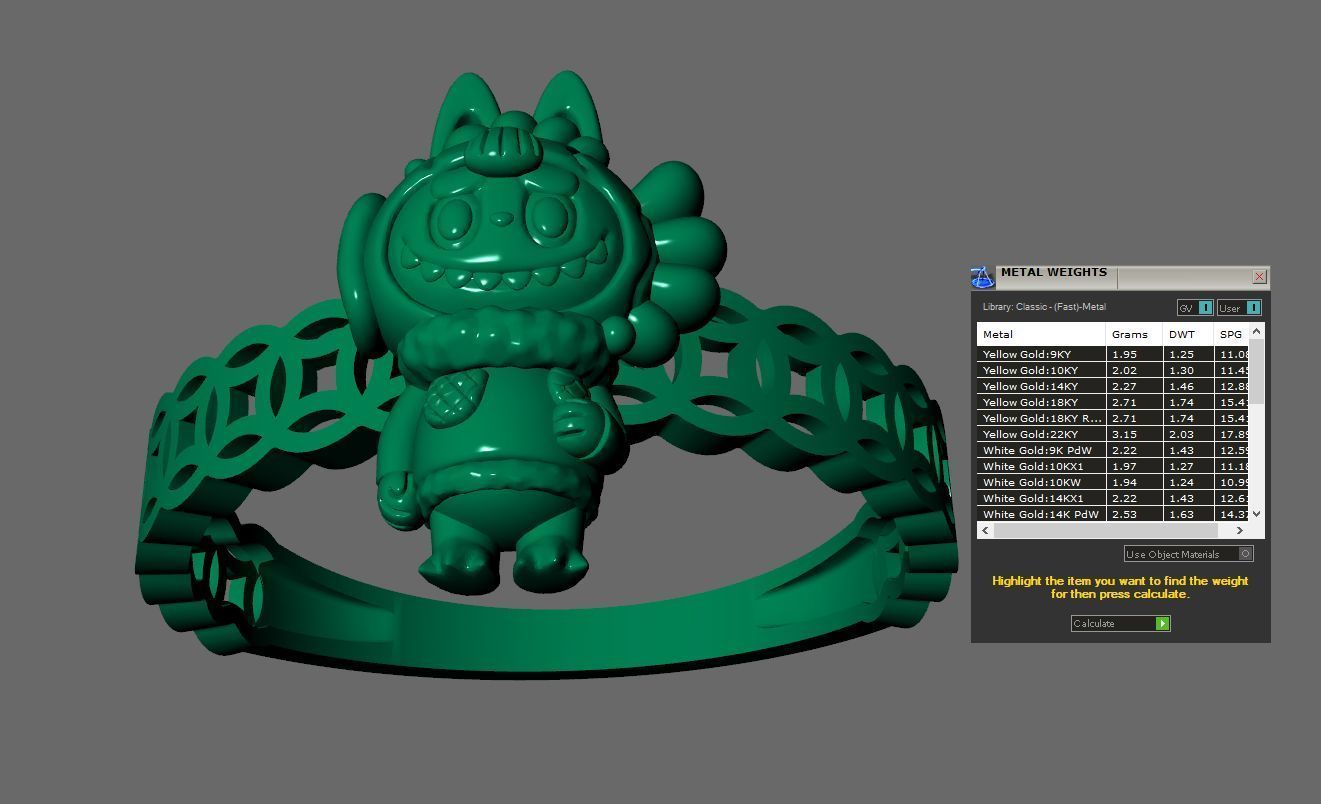Viewport: 1321px width, 804px height.
Task: Click the green Calculate arrow icon
Action: click(1162, 623)
